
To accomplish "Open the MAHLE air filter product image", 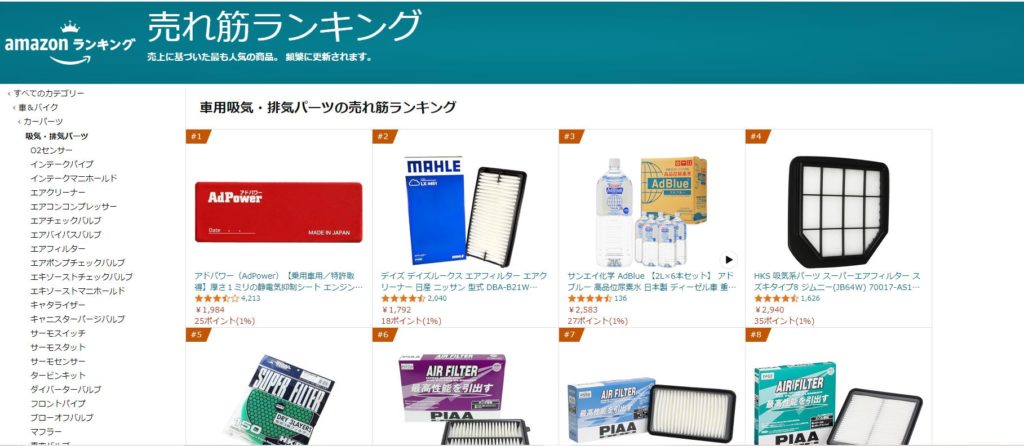I will click(464, 211).
